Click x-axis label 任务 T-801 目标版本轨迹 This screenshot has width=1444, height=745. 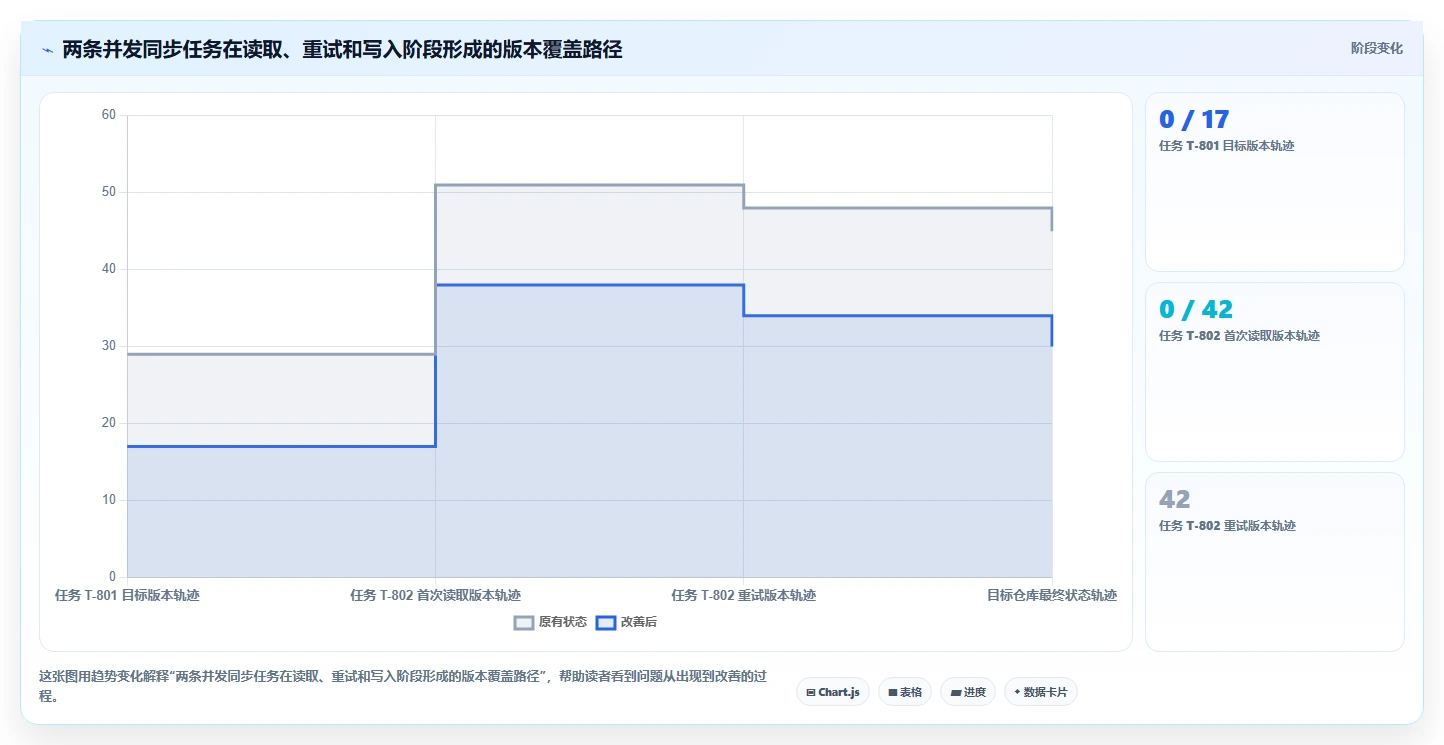click(x=127, y=595)
